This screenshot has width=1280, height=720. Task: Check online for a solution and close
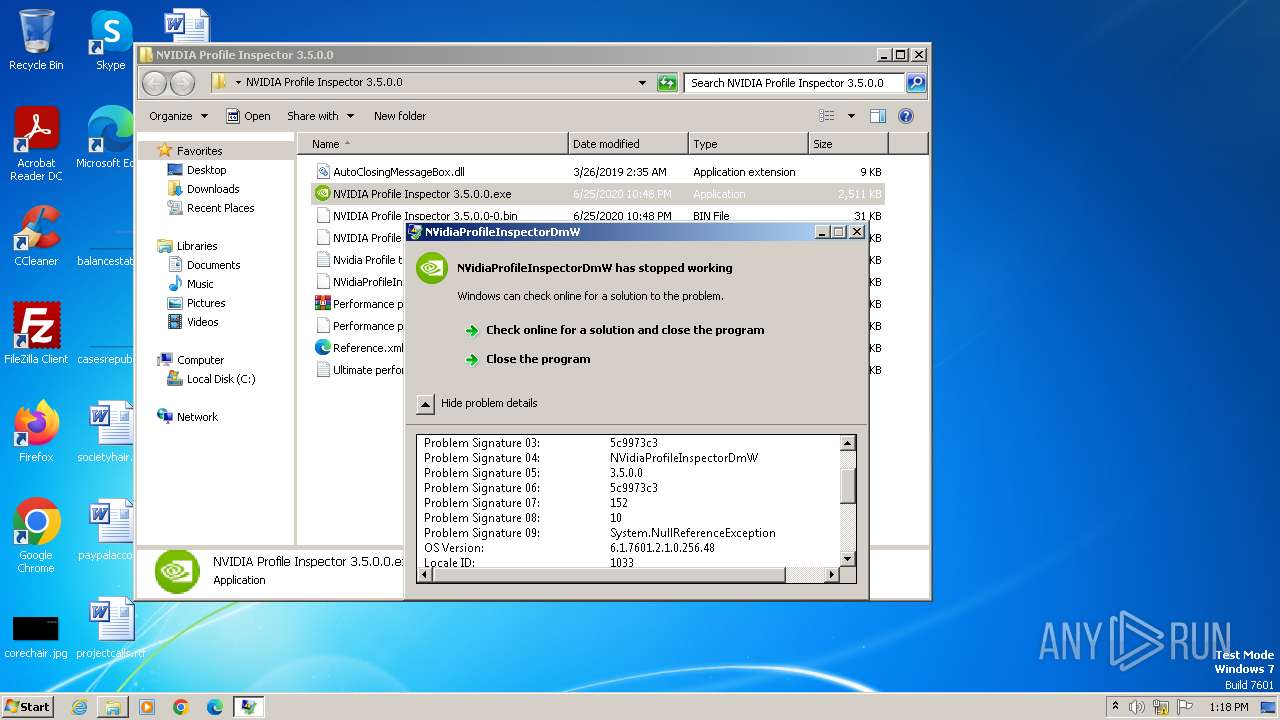(x=625, y=330)
